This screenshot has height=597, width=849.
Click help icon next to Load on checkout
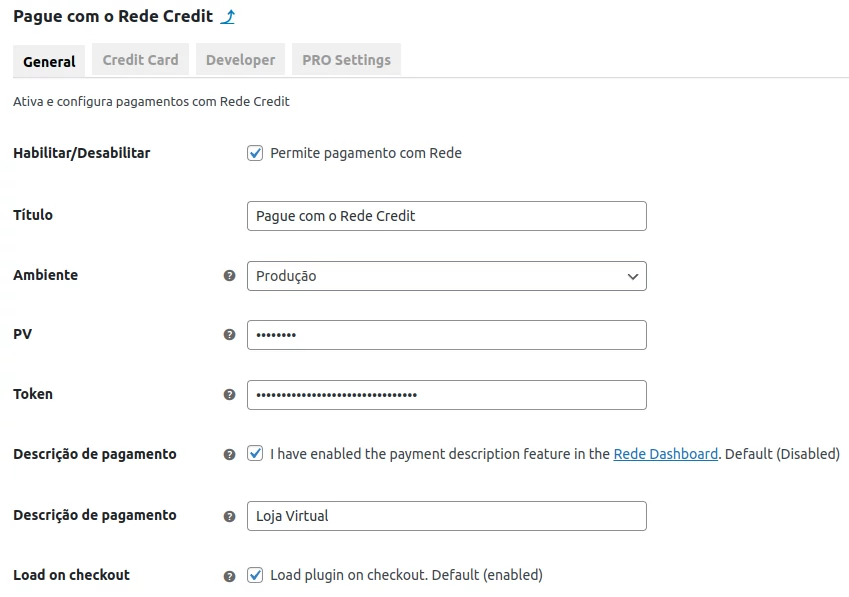tap(229, 576)
